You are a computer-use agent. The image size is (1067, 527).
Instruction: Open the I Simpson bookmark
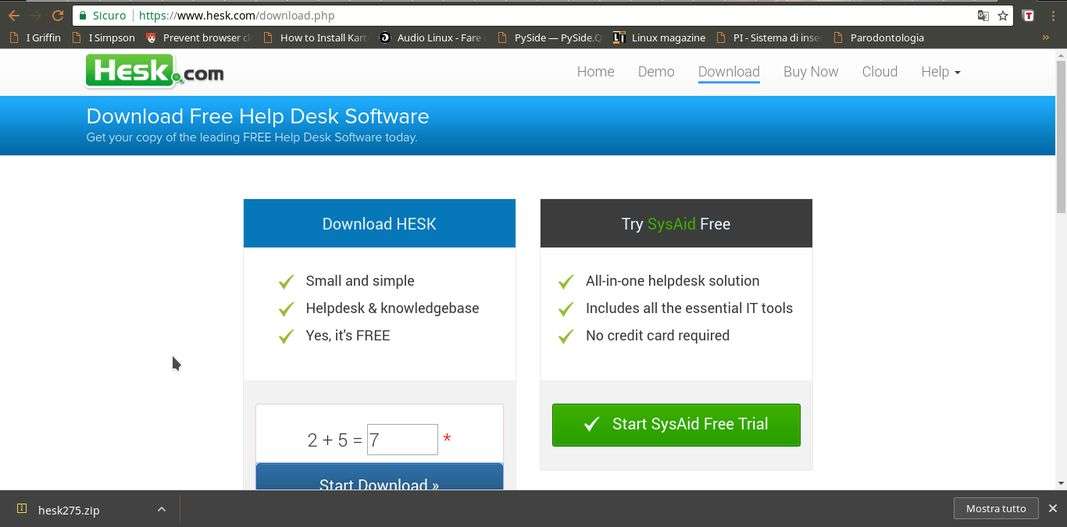click(103, 38)
